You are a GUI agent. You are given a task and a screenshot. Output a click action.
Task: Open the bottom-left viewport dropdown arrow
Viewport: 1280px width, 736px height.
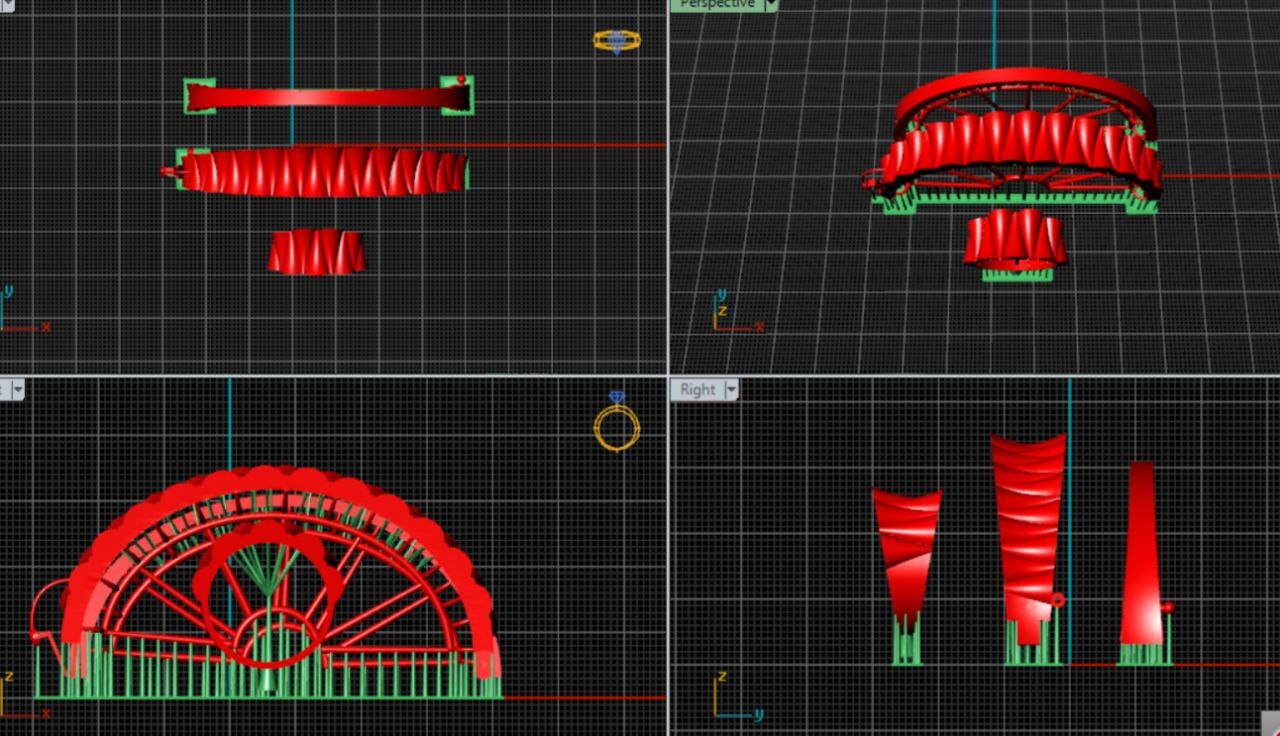(x=17, y=390)
